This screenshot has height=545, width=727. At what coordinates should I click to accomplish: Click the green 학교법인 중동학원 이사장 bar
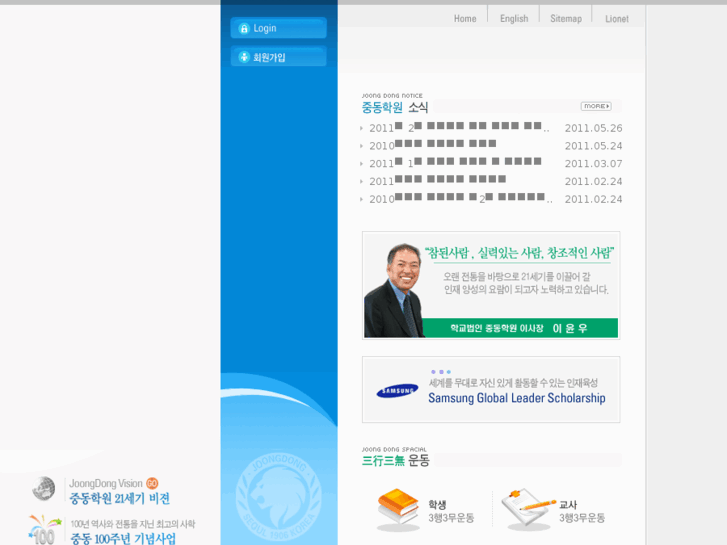pyautogui.click(x=520, y=328)
